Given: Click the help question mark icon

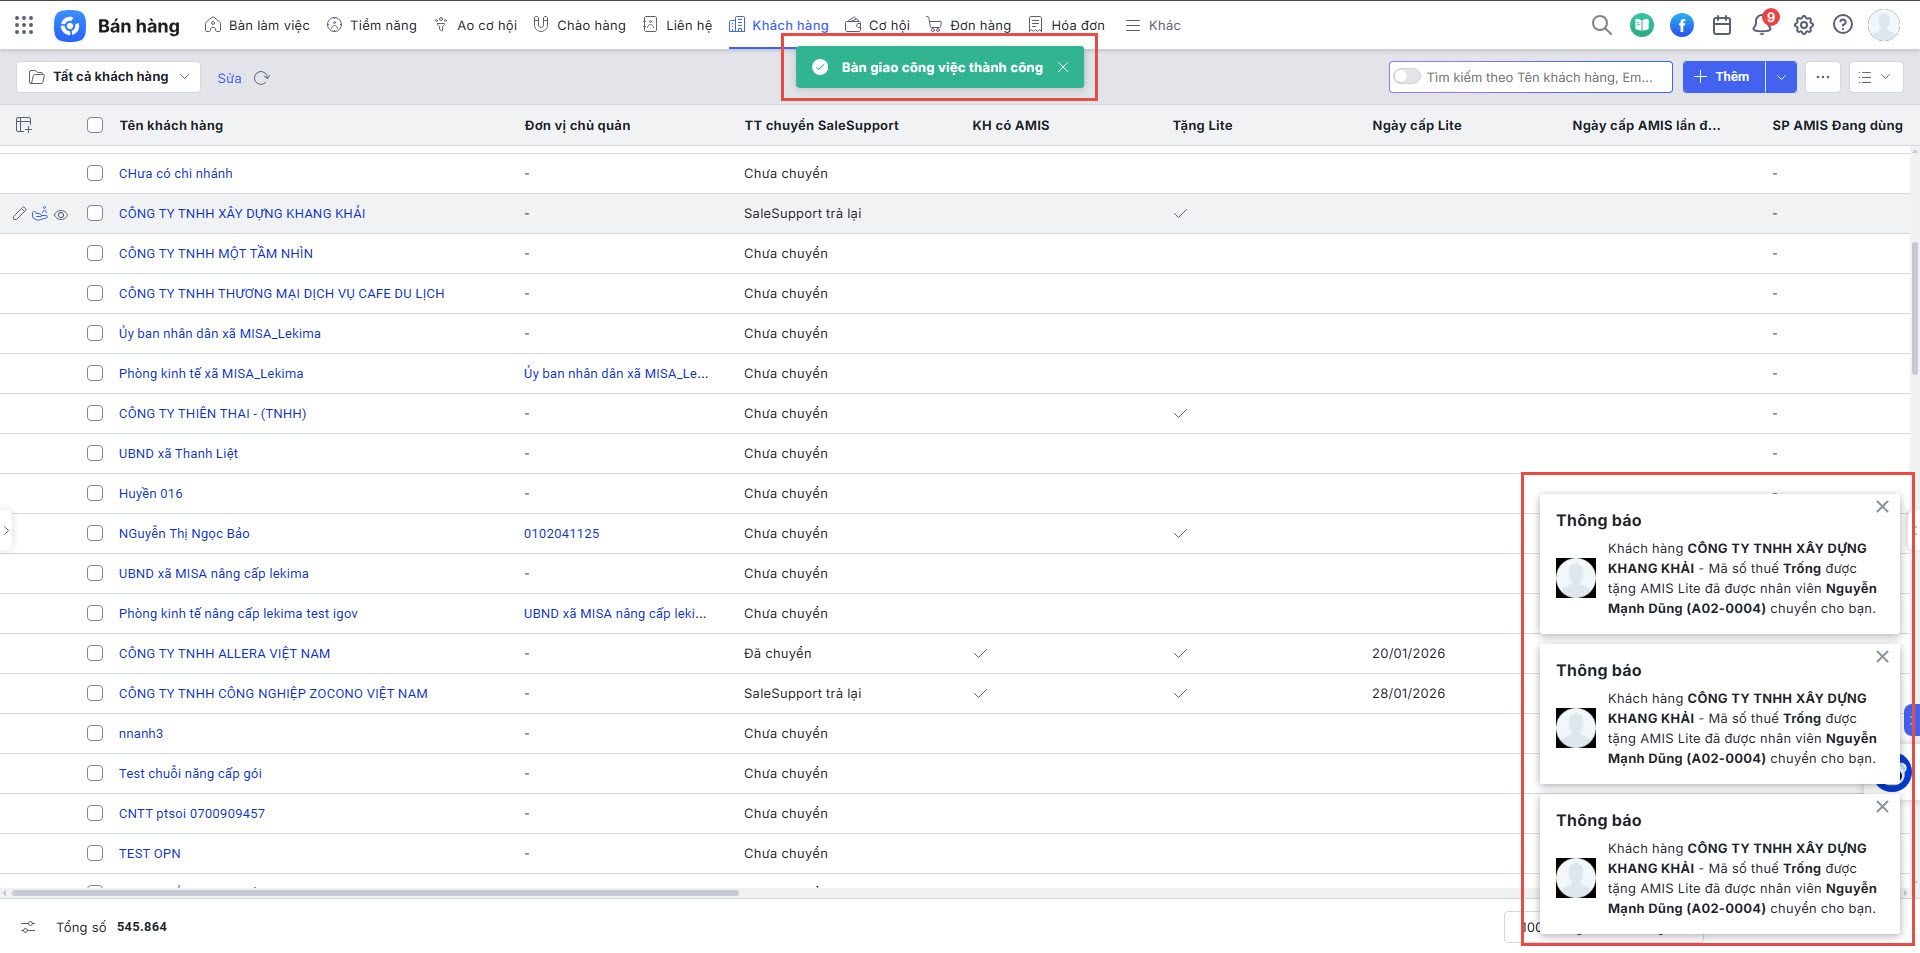Looking at the screenshot, I should tap(1843, 25).
